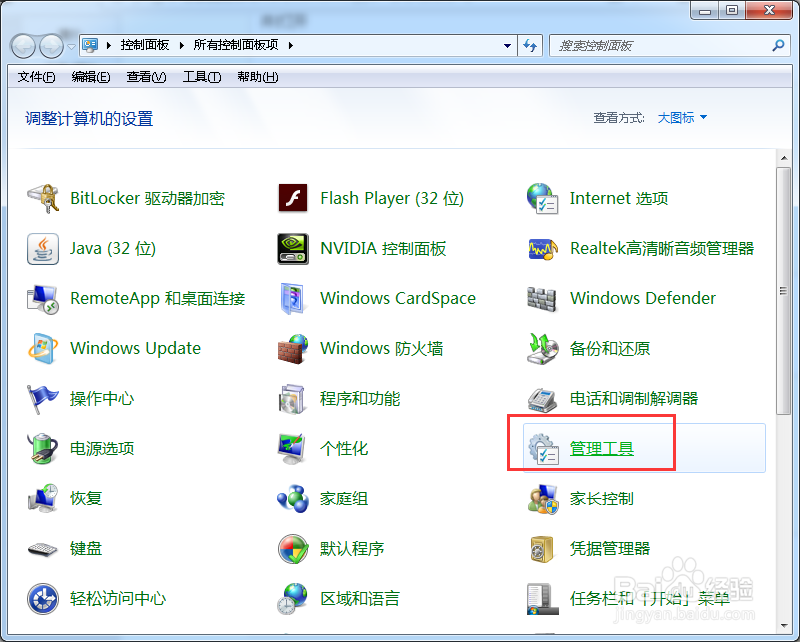The width and height of the screenshot is (800, 642).
Task: Open the 帮助(H) menu
Action: [x=258, y=77]
